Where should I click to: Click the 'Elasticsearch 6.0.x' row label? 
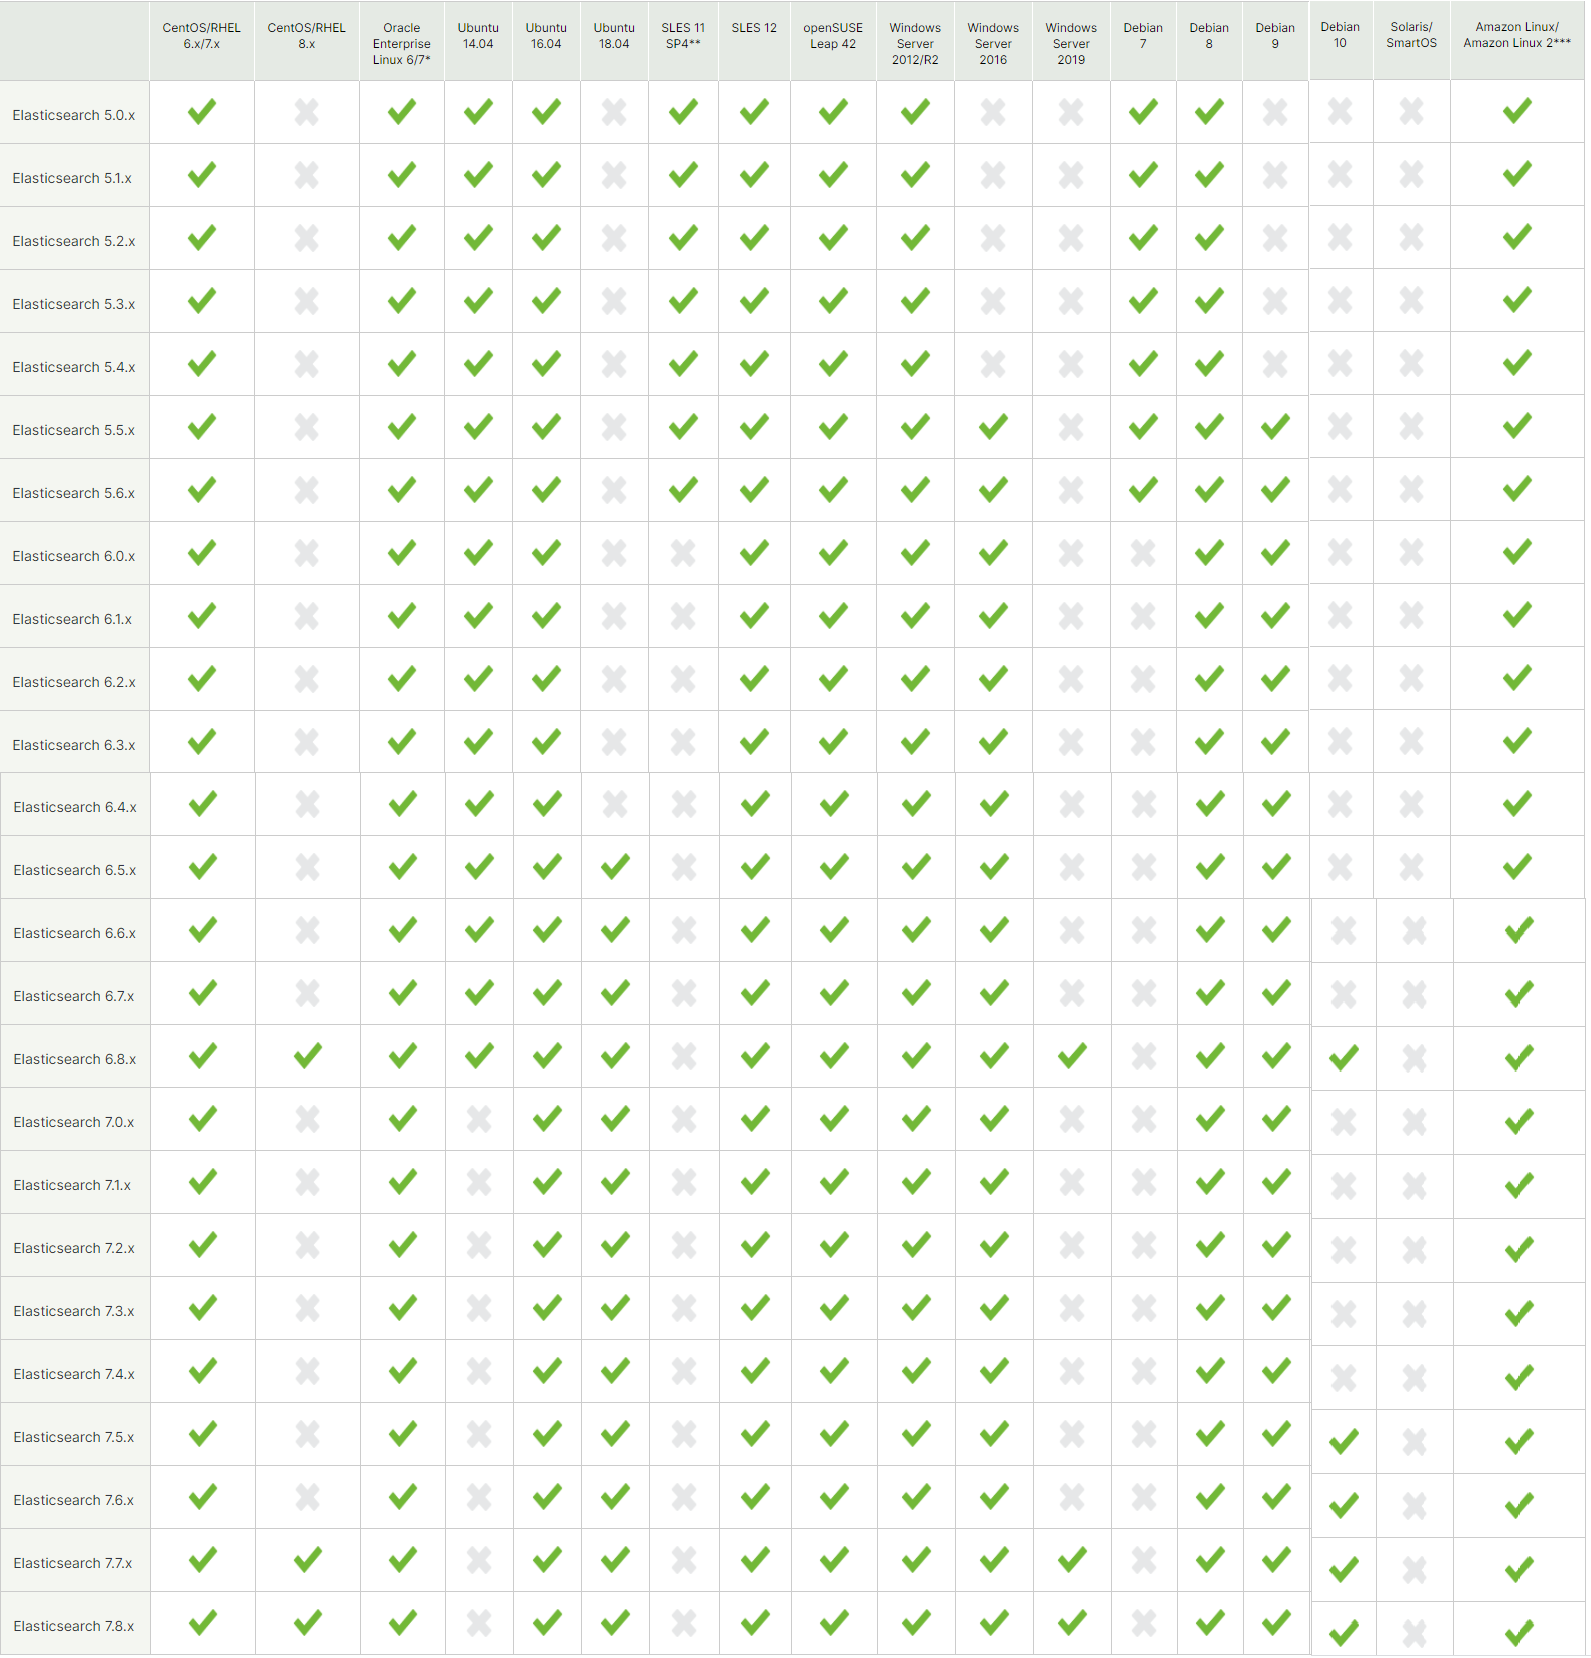74,556
